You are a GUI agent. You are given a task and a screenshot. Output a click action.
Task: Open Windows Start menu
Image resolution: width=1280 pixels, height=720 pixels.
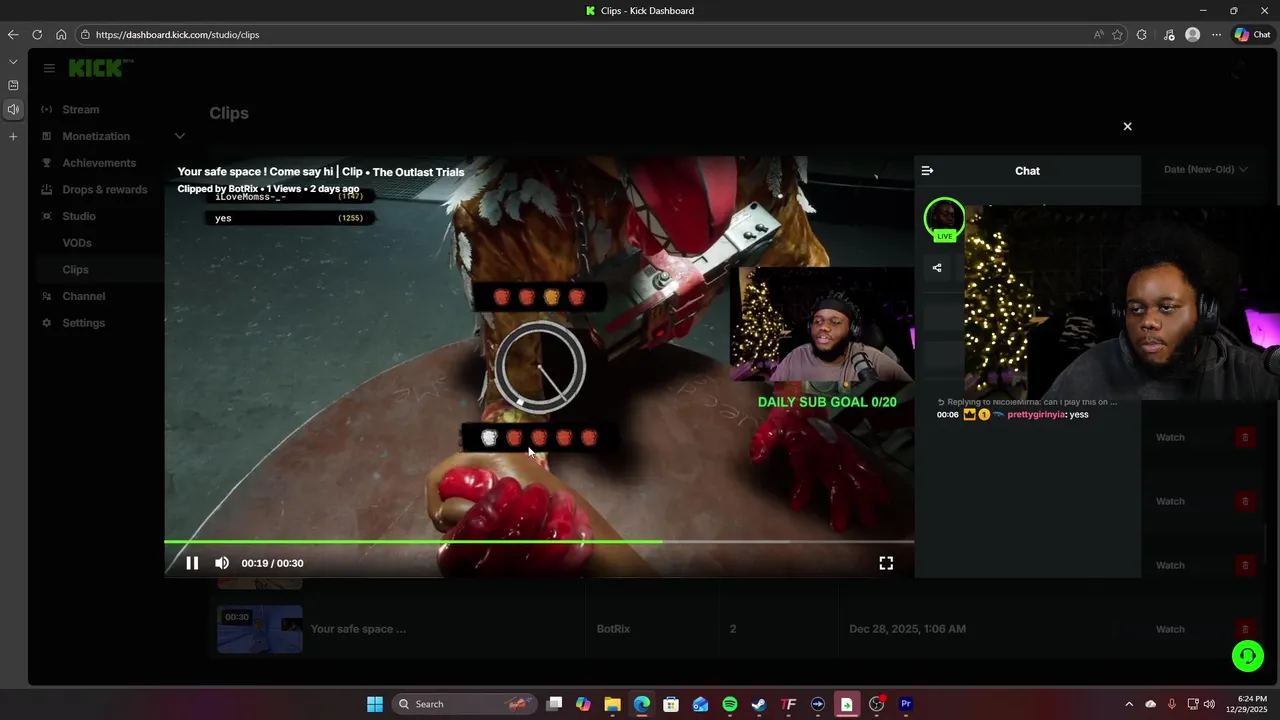tap(375, 704)
